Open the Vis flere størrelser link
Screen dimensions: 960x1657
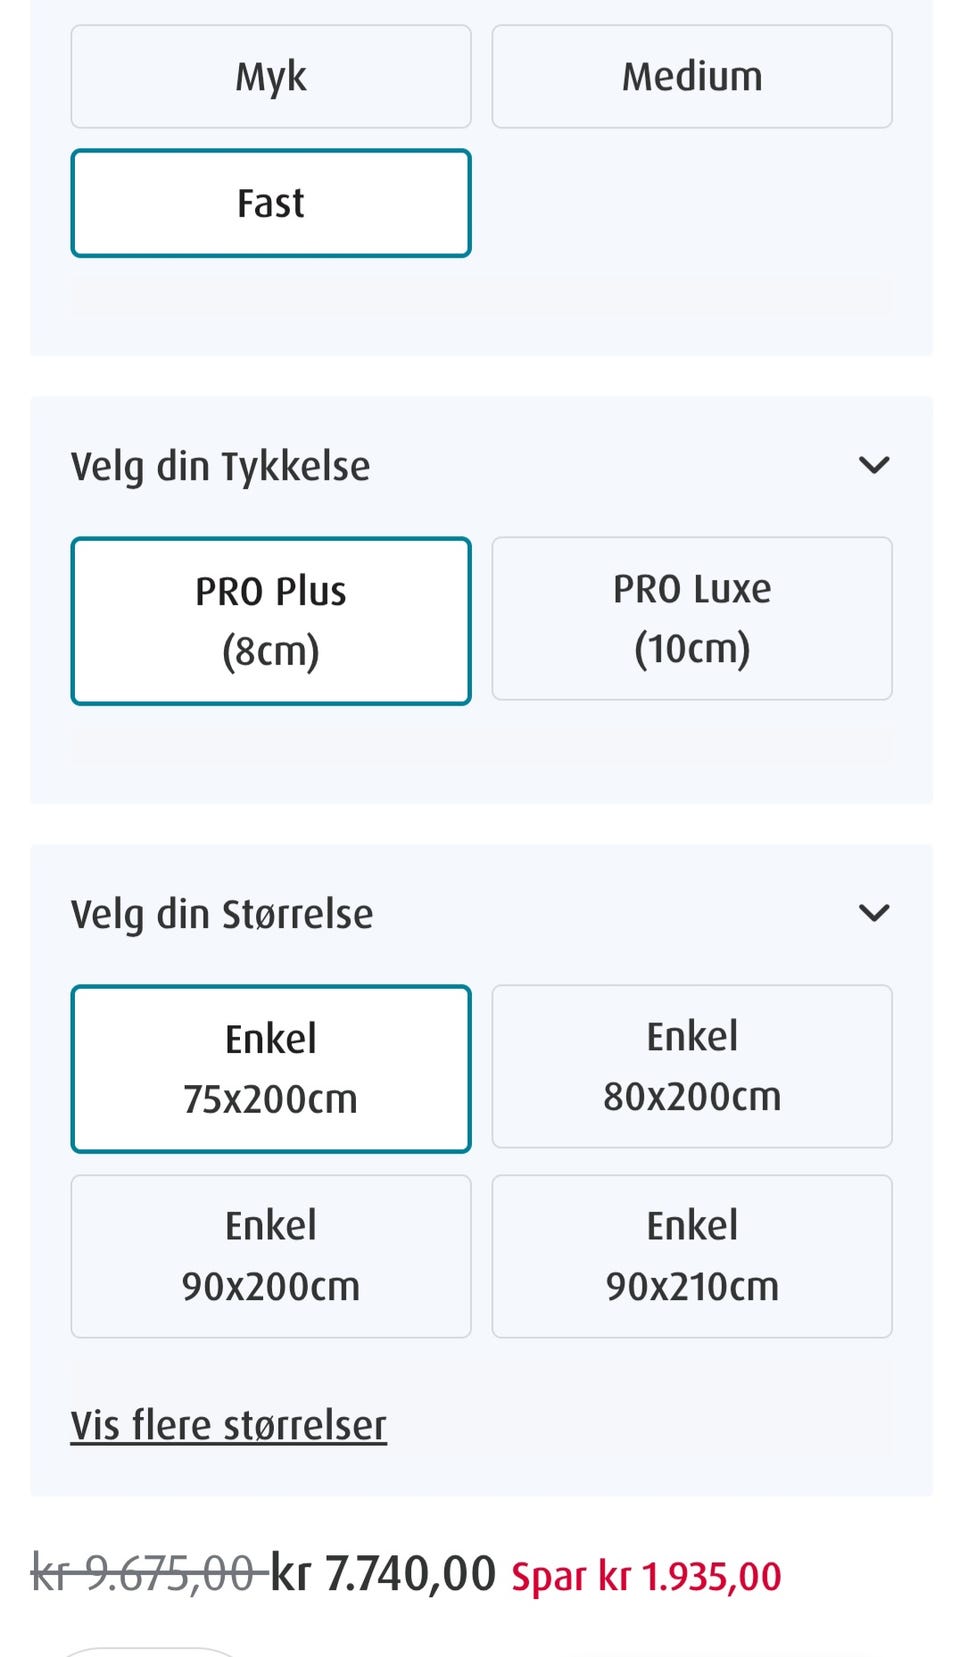pyautogui.click(x=228, y=1425)
